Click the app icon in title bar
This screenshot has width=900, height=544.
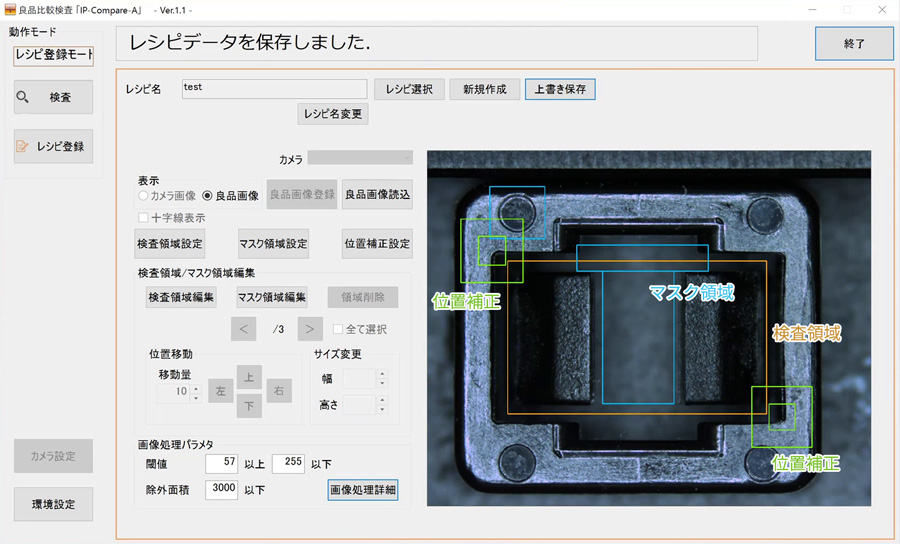click(9, 9)
